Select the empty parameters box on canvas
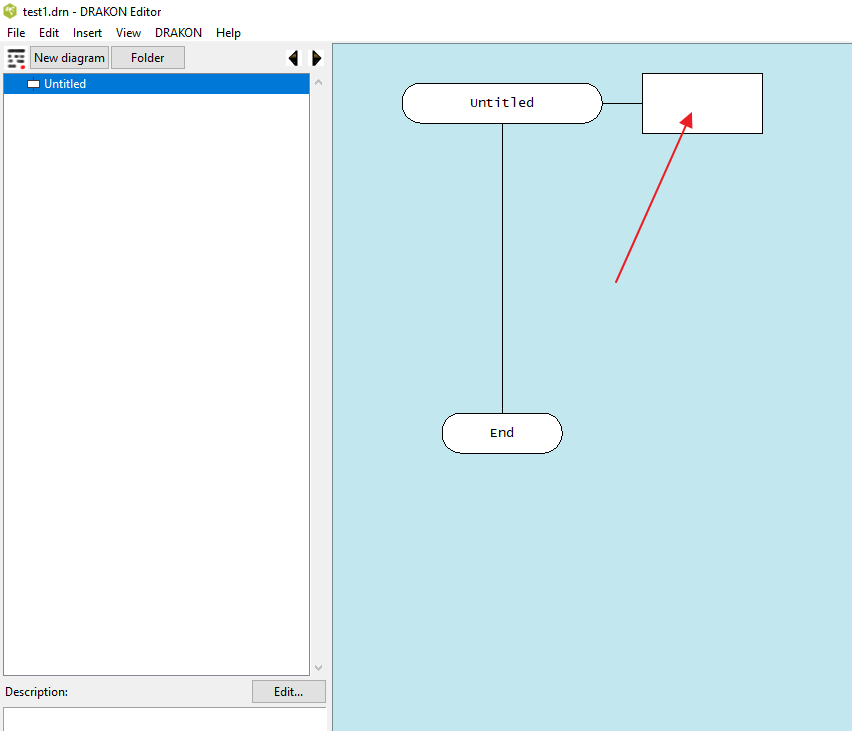 pos(702,103)
